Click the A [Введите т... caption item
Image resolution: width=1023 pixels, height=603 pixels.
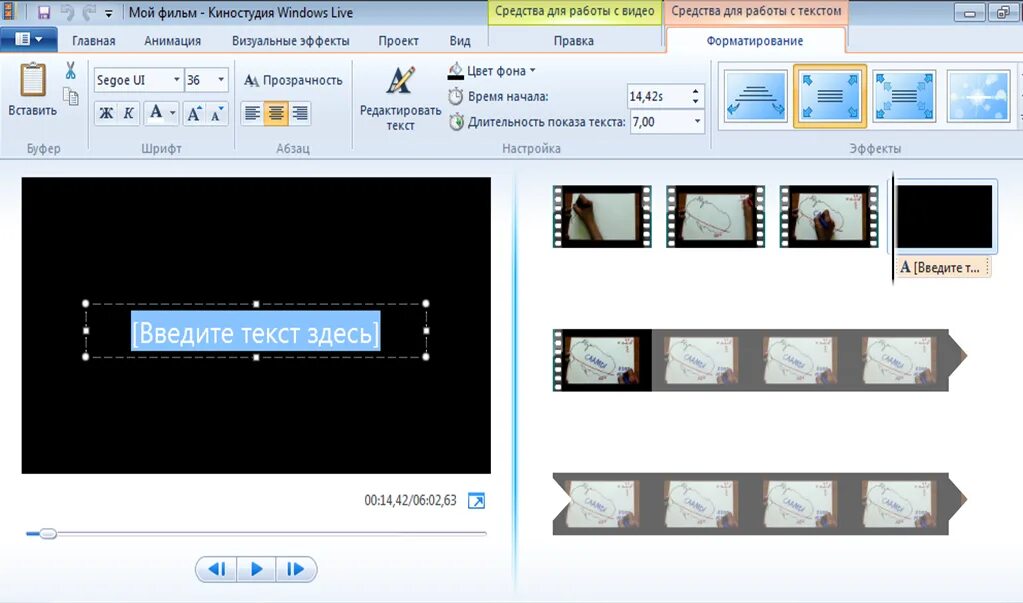[943, 267]
